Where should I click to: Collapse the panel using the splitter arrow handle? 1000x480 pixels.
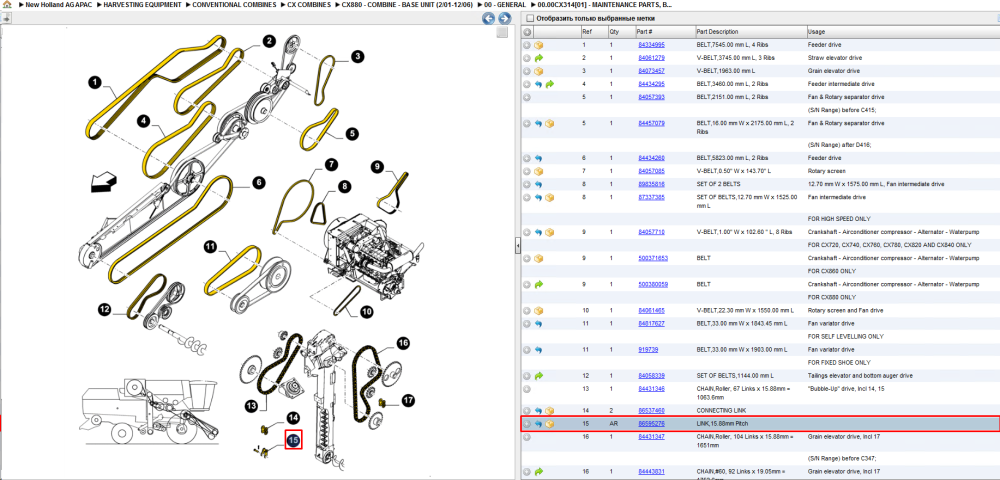518,245
